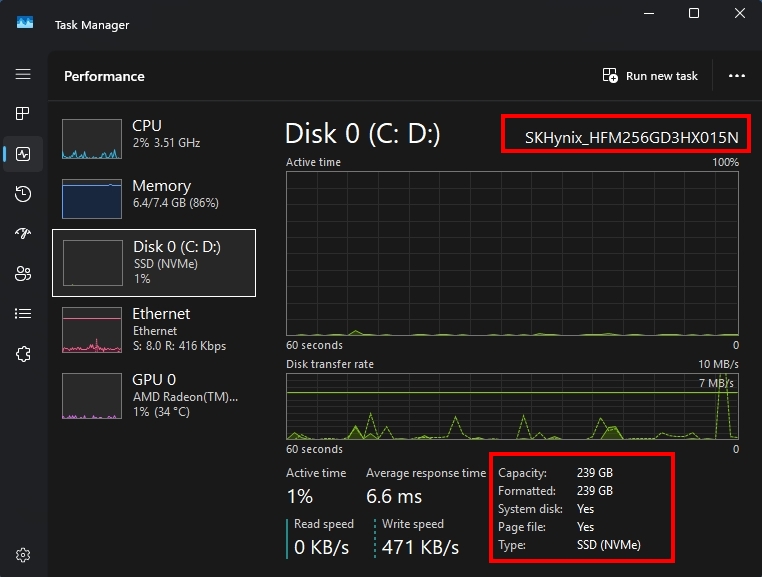This screenshot has height=577, width=762.
Task: Click the Capacity 239 GB value
Action: (595, 473)
